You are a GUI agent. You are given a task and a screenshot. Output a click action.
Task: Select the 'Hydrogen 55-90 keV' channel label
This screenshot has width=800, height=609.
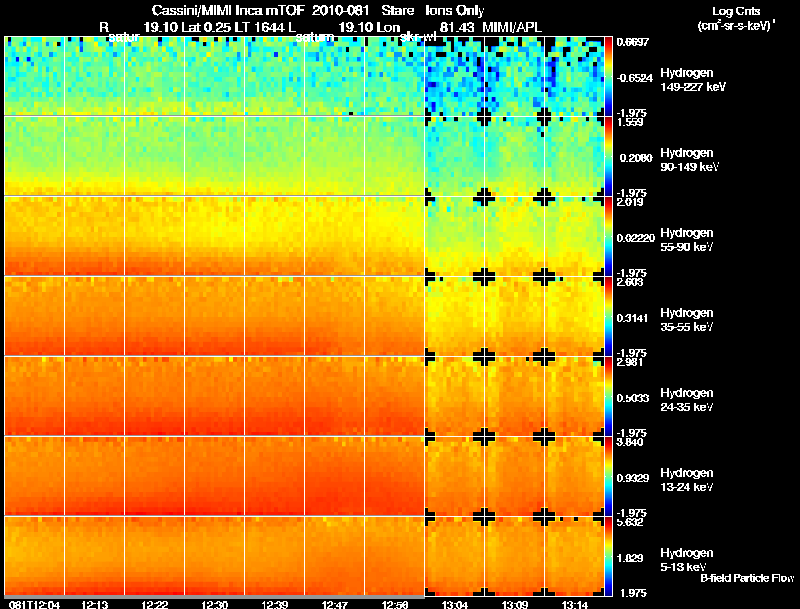(x=687, y=240)
